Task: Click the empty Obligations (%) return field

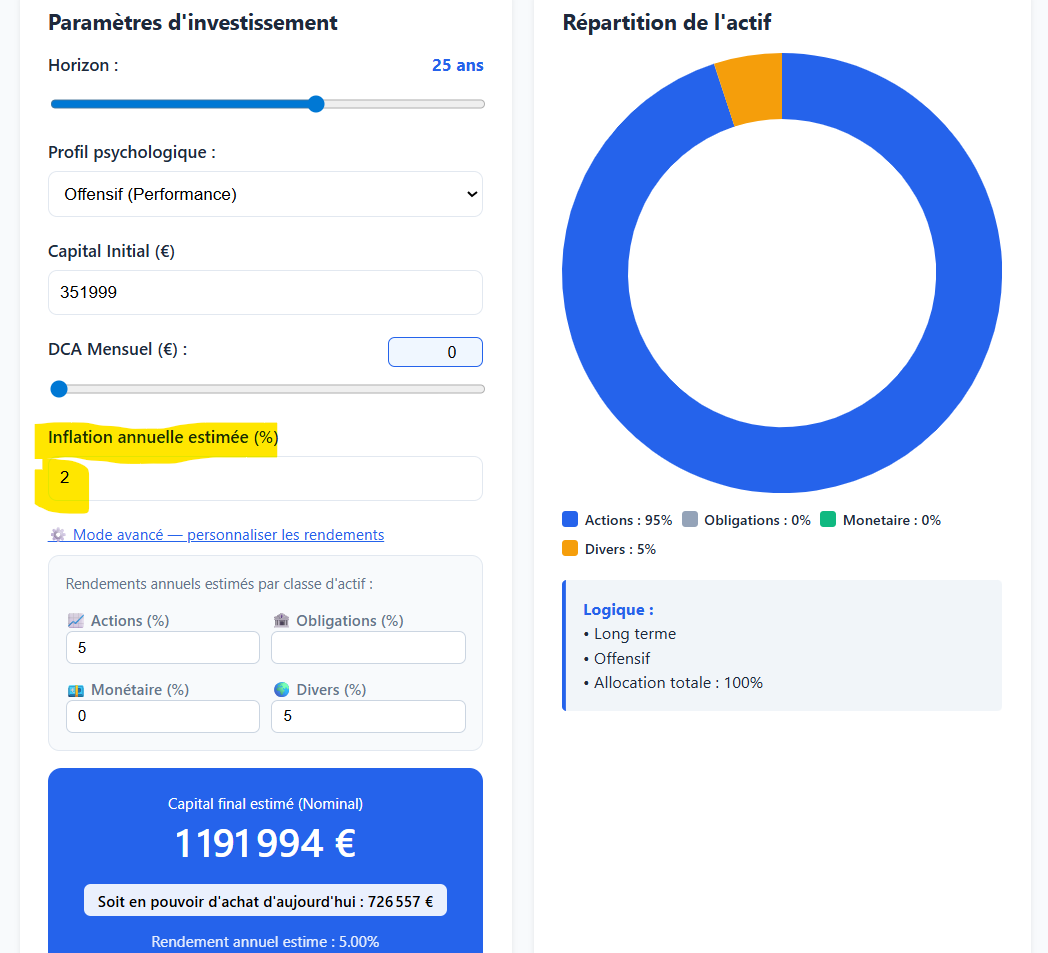Action: [x=368, y=648]
